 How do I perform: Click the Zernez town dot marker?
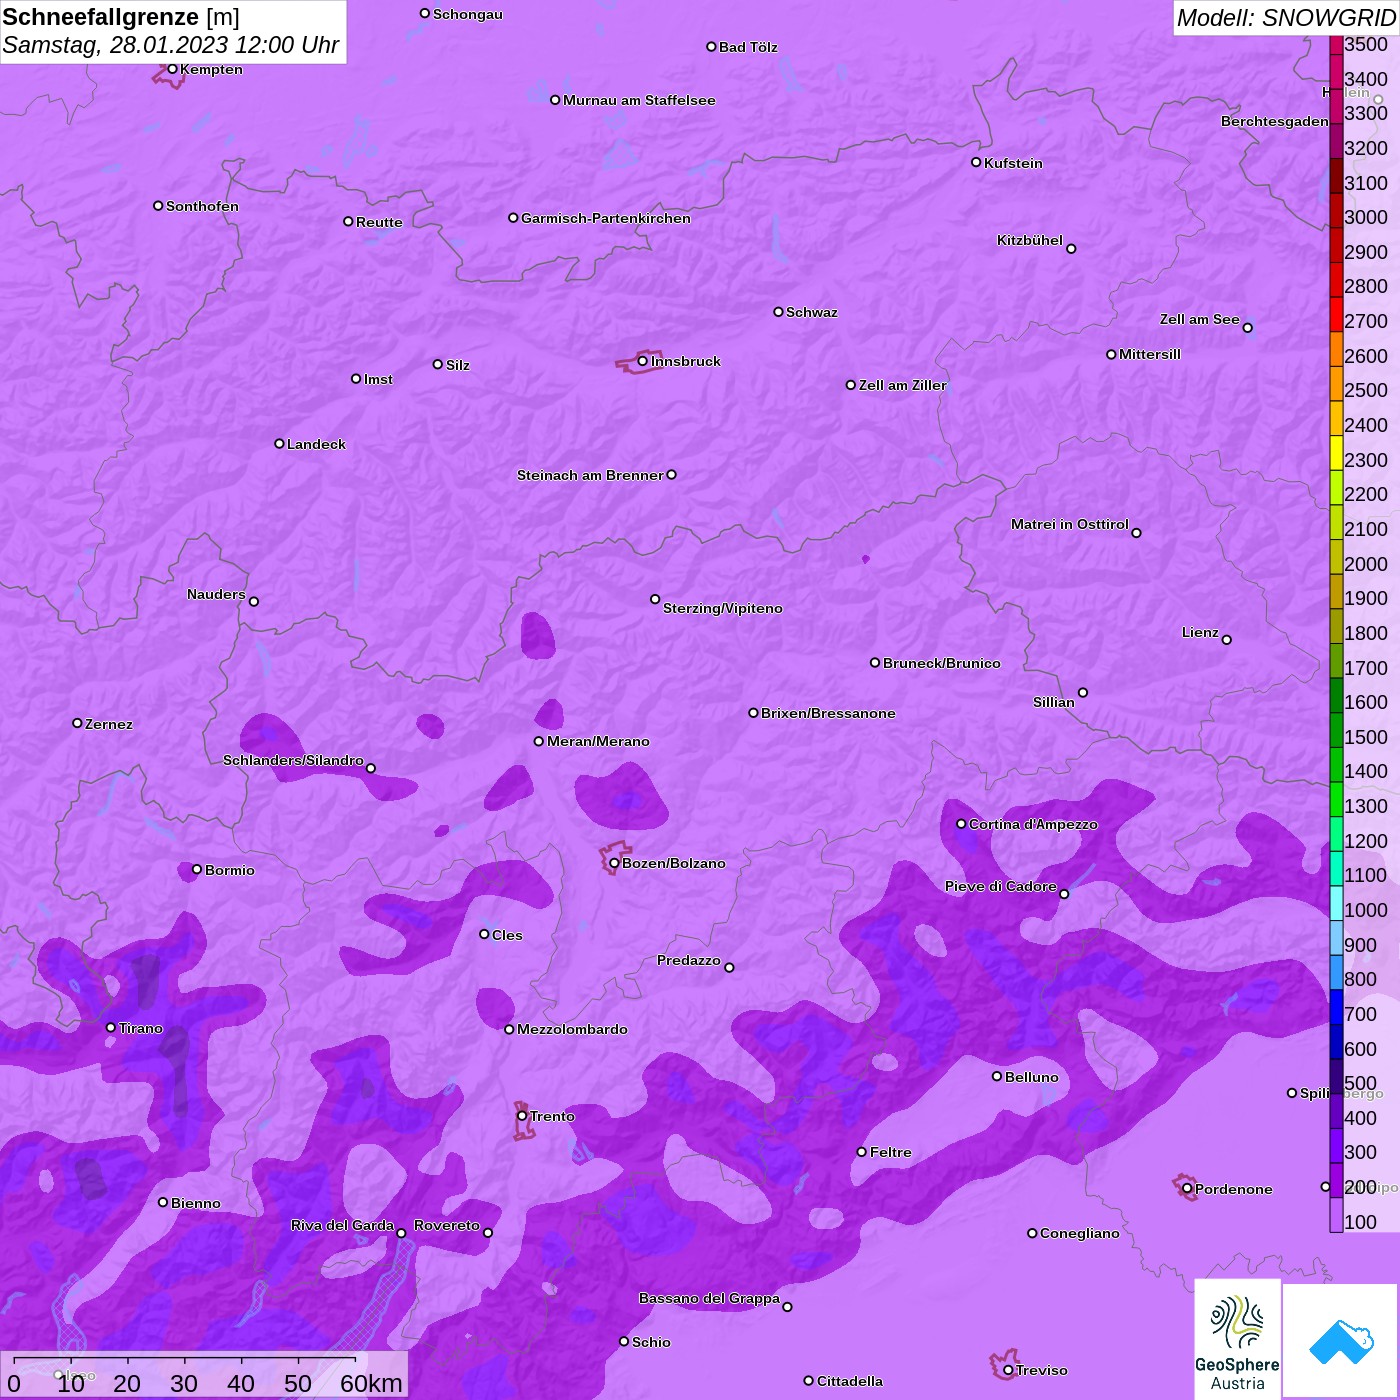[77, 723]
